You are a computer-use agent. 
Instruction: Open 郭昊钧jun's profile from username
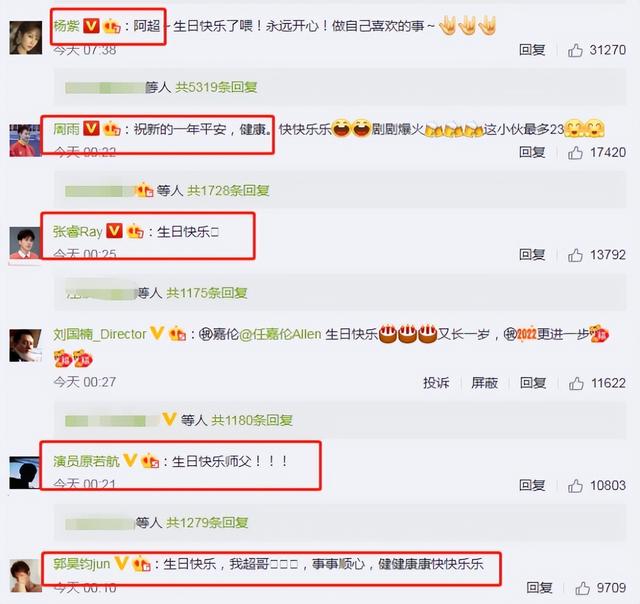click(x=82, y=564)
